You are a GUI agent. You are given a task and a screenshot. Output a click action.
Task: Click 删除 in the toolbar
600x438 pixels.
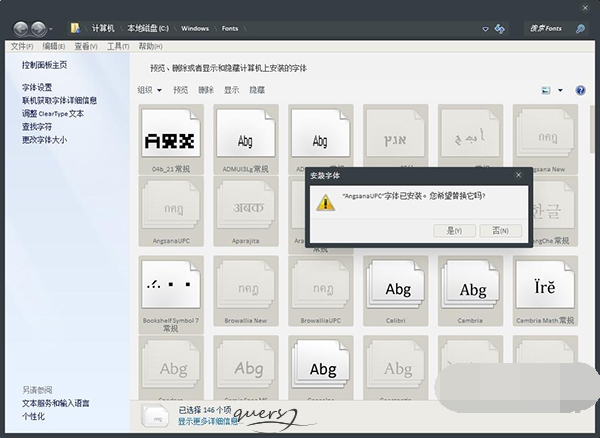206,90
